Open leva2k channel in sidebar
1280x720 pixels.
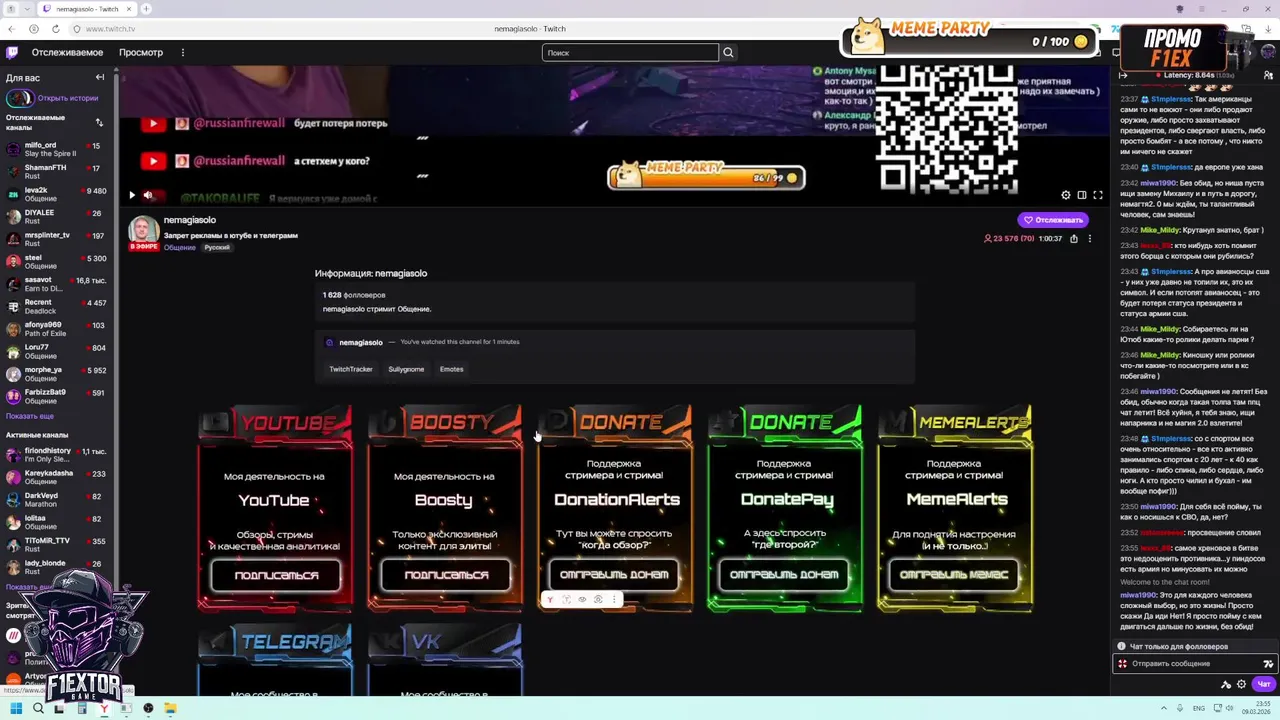pyautogui.click(x=55, y=194)
